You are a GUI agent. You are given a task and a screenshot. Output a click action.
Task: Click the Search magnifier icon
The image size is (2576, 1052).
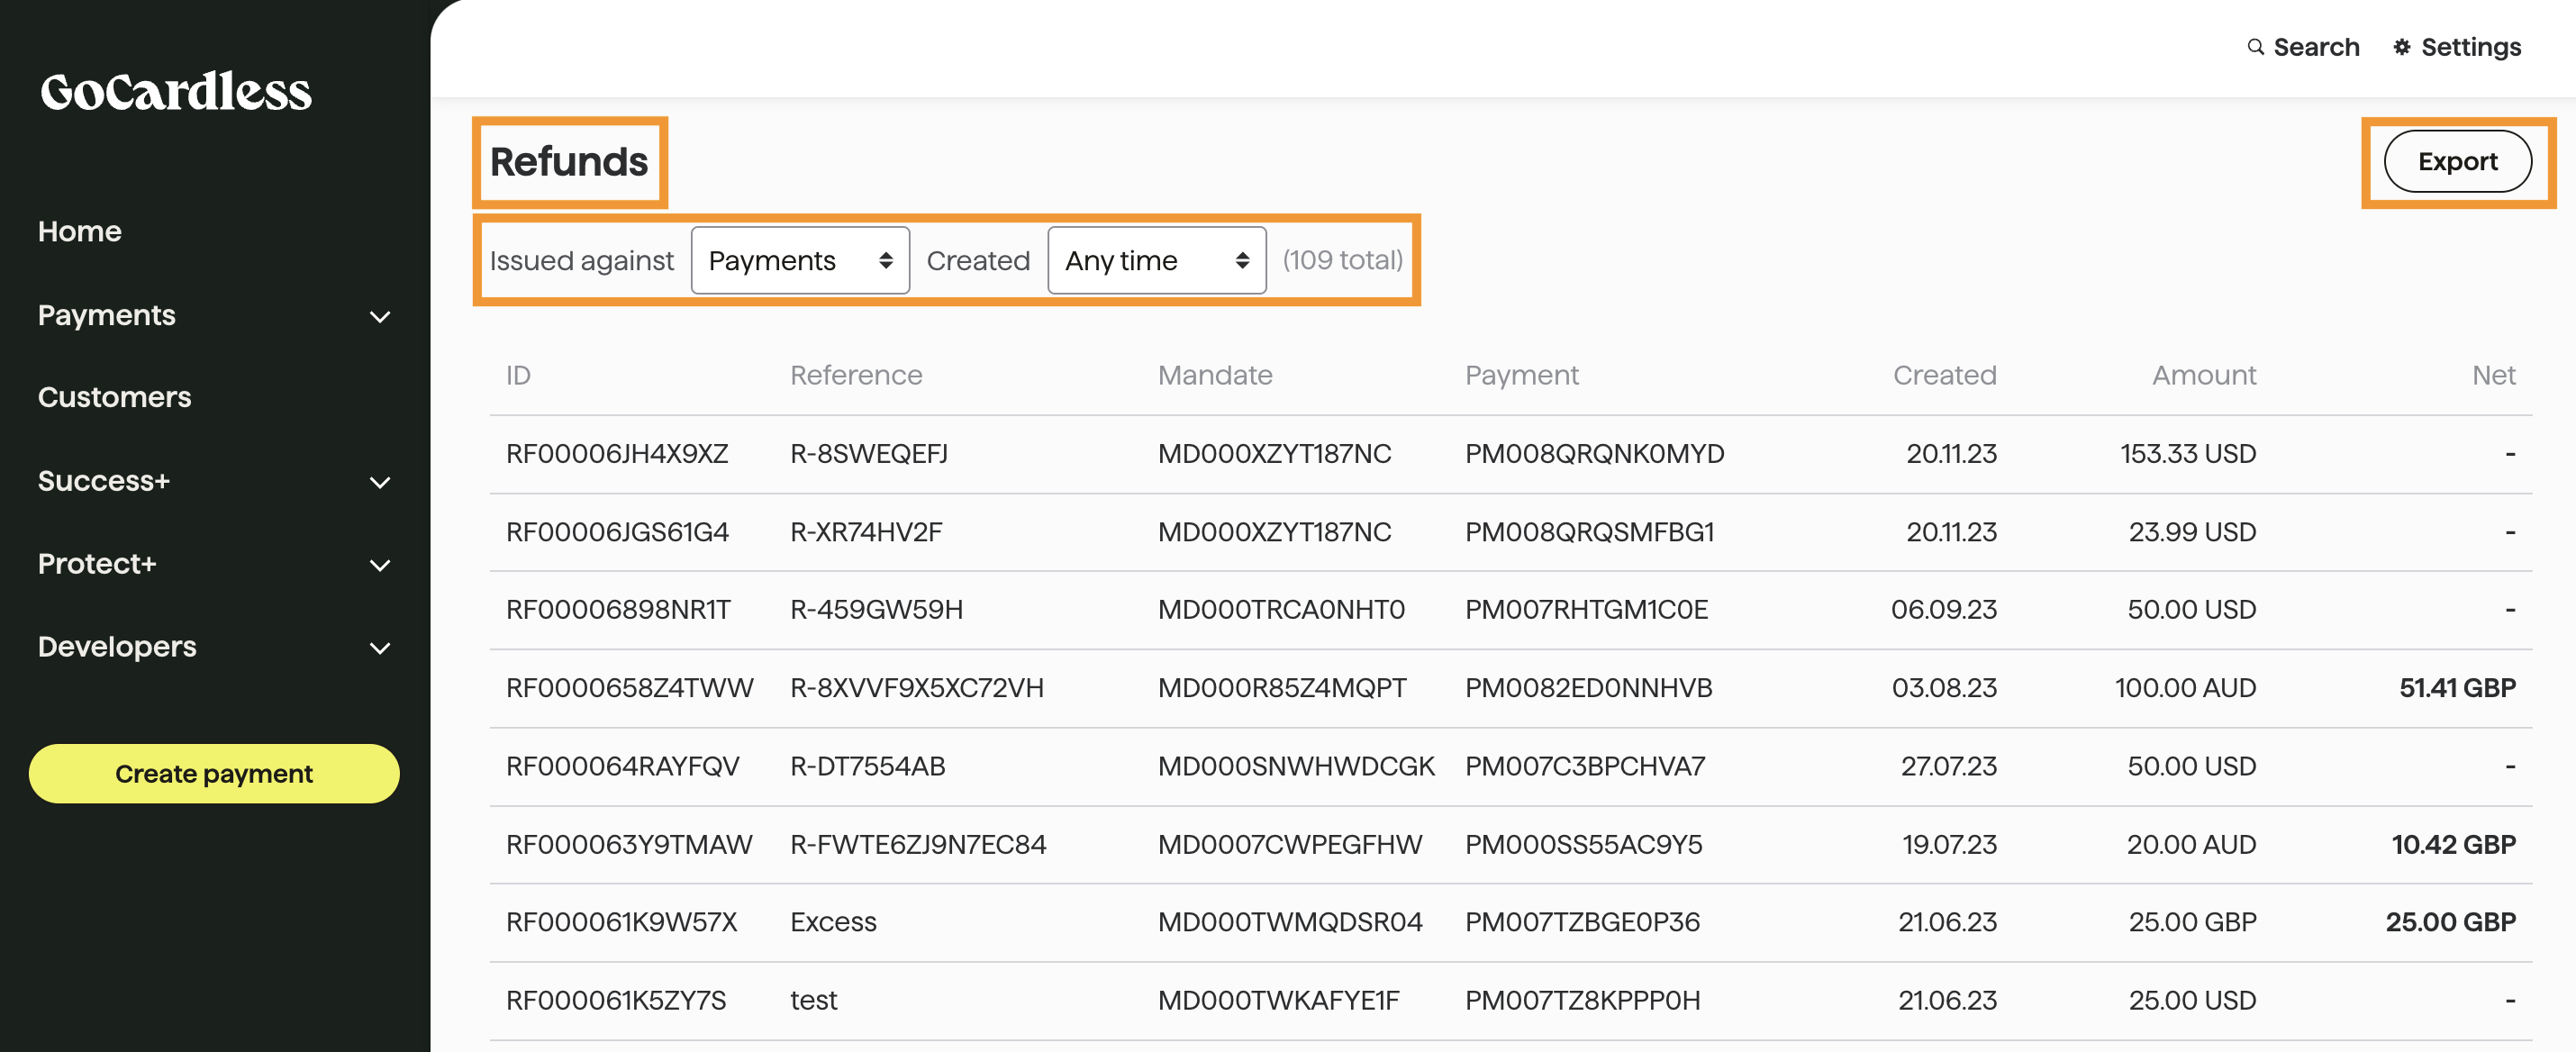[2255, 47]
